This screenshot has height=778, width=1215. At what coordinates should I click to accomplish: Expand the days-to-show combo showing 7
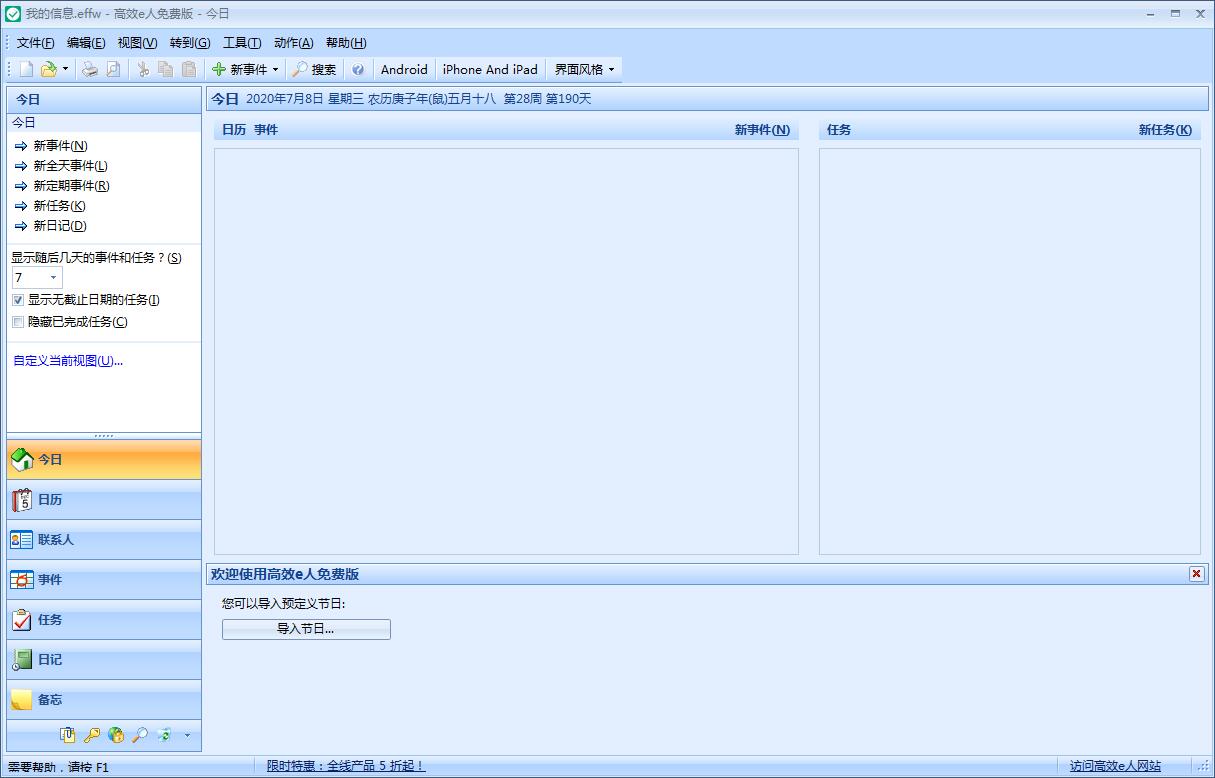[x=54, y=277]
